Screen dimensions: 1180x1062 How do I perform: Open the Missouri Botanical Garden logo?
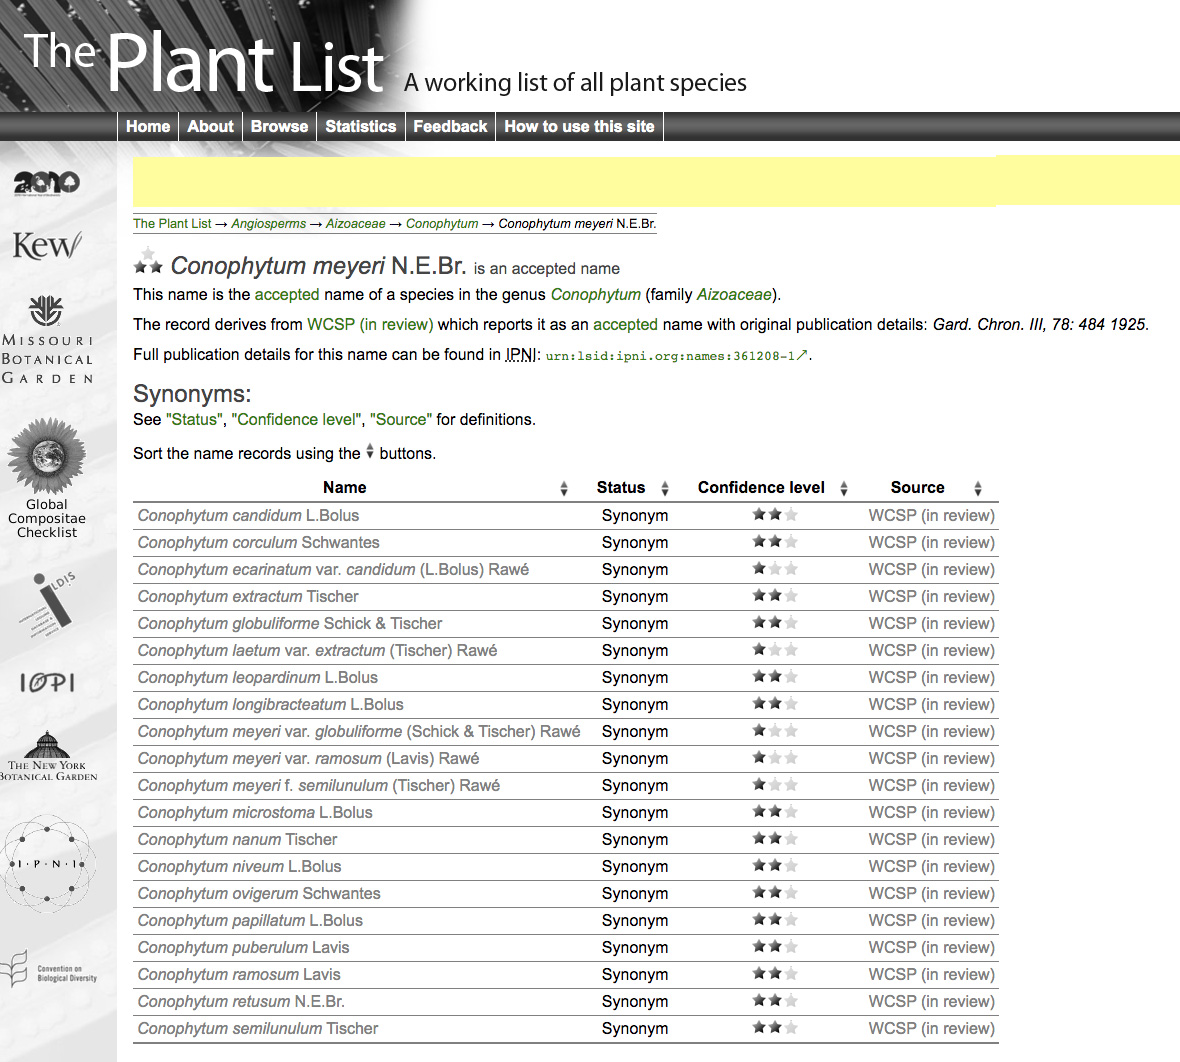tap(47, 340)
